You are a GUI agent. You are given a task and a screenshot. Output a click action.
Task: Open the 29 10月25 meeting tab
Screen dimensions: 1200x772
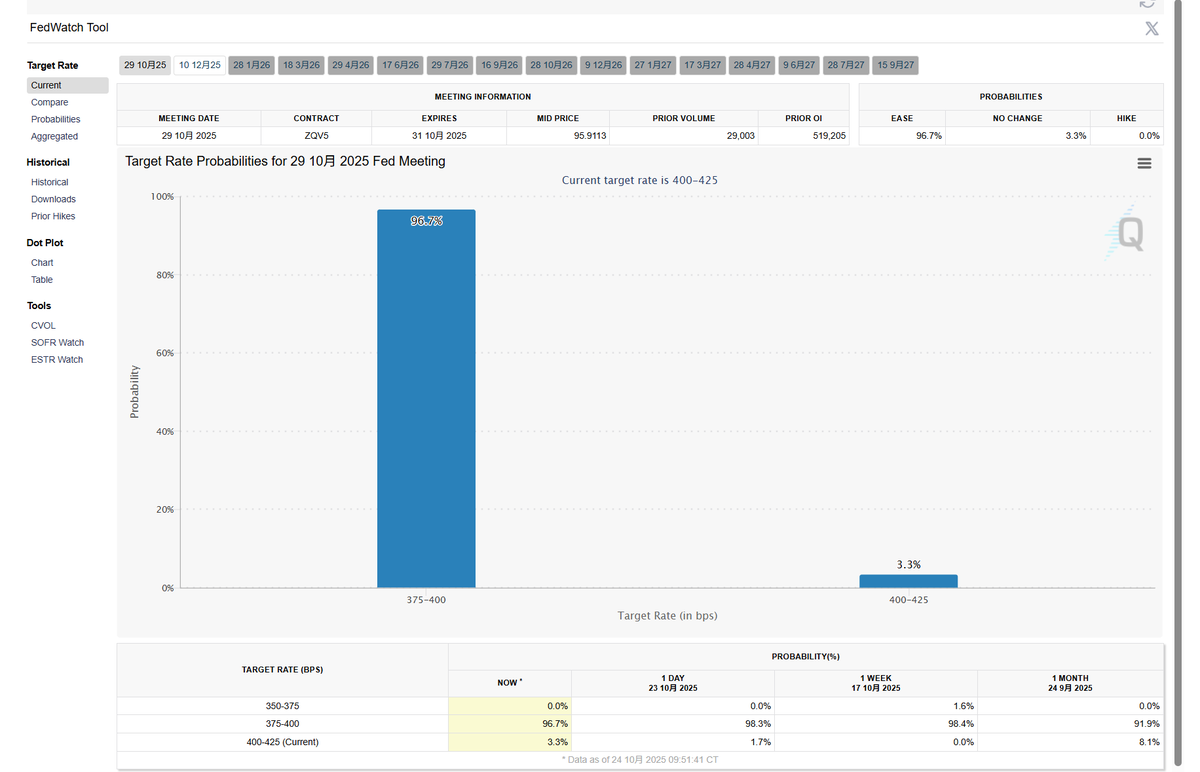pos(145,65)
